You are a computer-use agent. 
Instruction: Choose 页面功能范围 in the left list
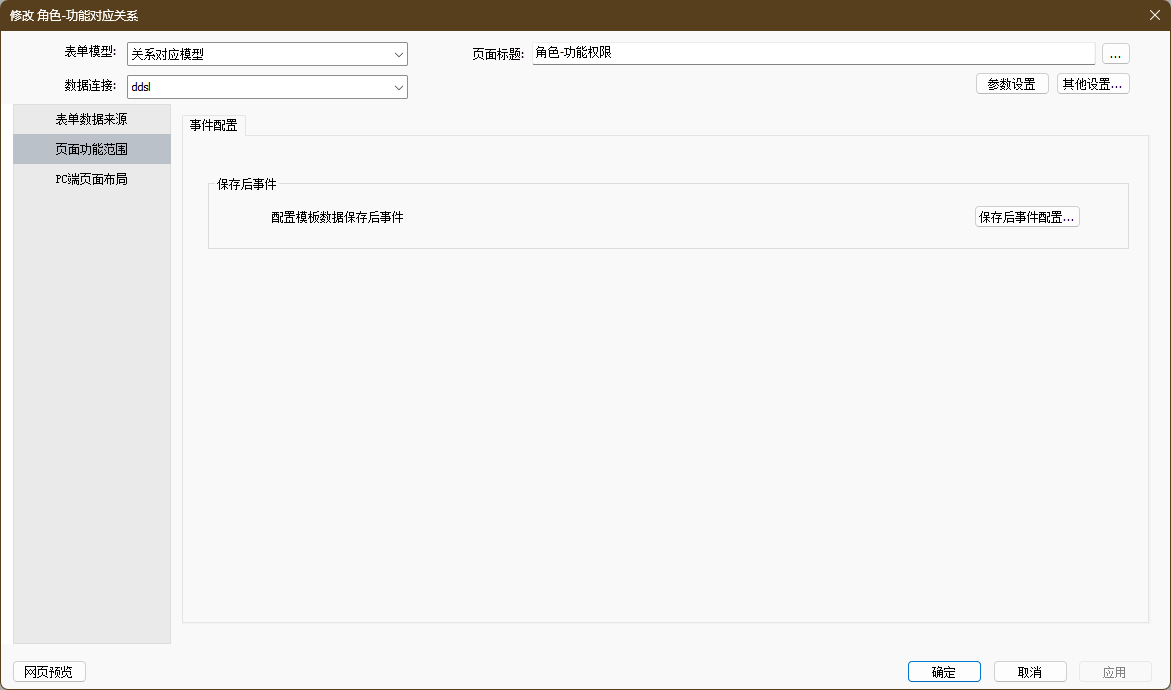coord(91,149)
